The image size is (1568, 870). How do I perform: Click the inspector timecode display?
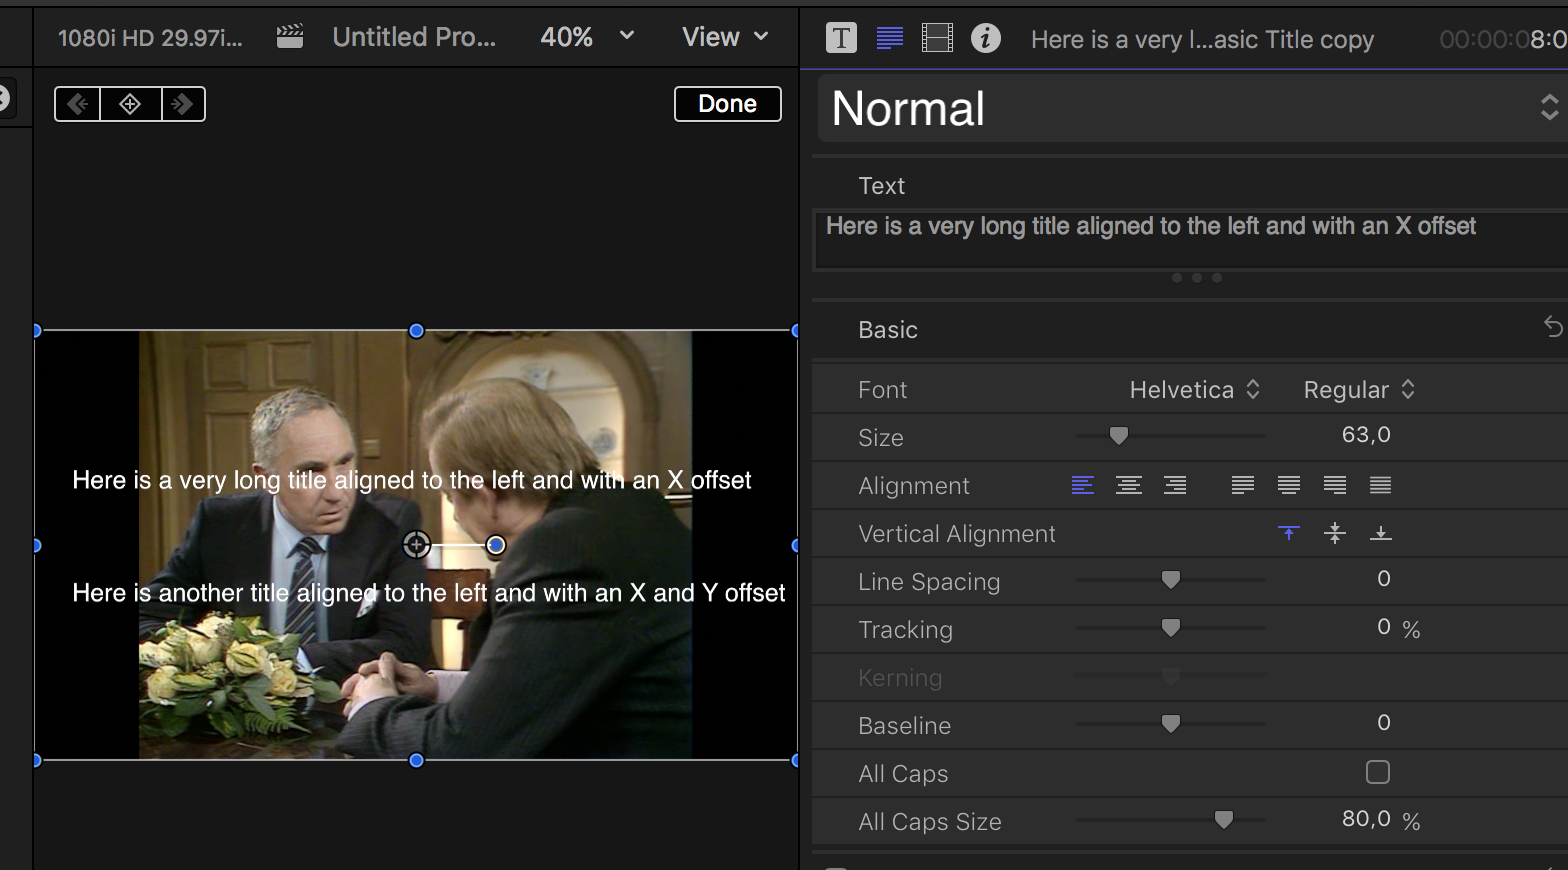click(x=1503, y=39)
